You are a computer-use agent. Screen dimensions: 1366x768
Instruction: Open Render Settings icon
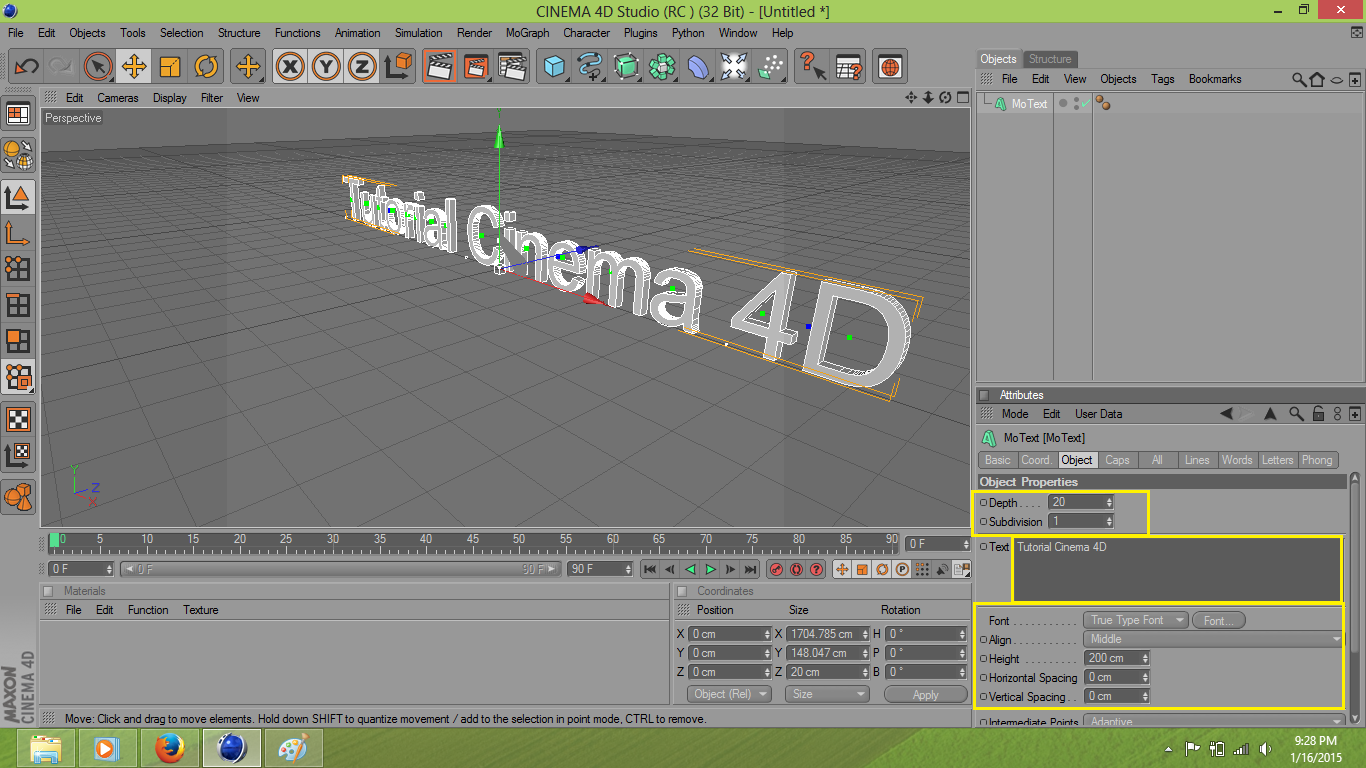[512, 67]
